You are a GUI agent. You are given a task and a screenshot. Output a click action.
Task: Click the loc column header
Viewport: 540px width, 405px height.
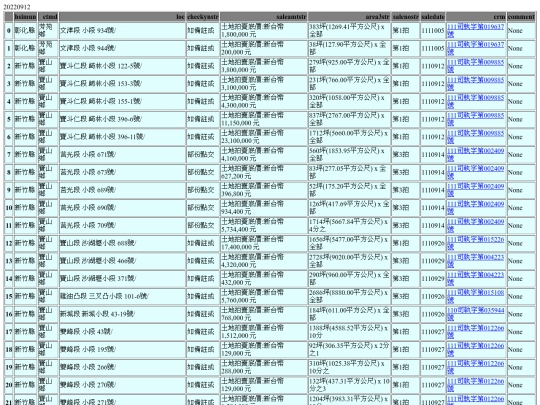click(x=122, y=17)
